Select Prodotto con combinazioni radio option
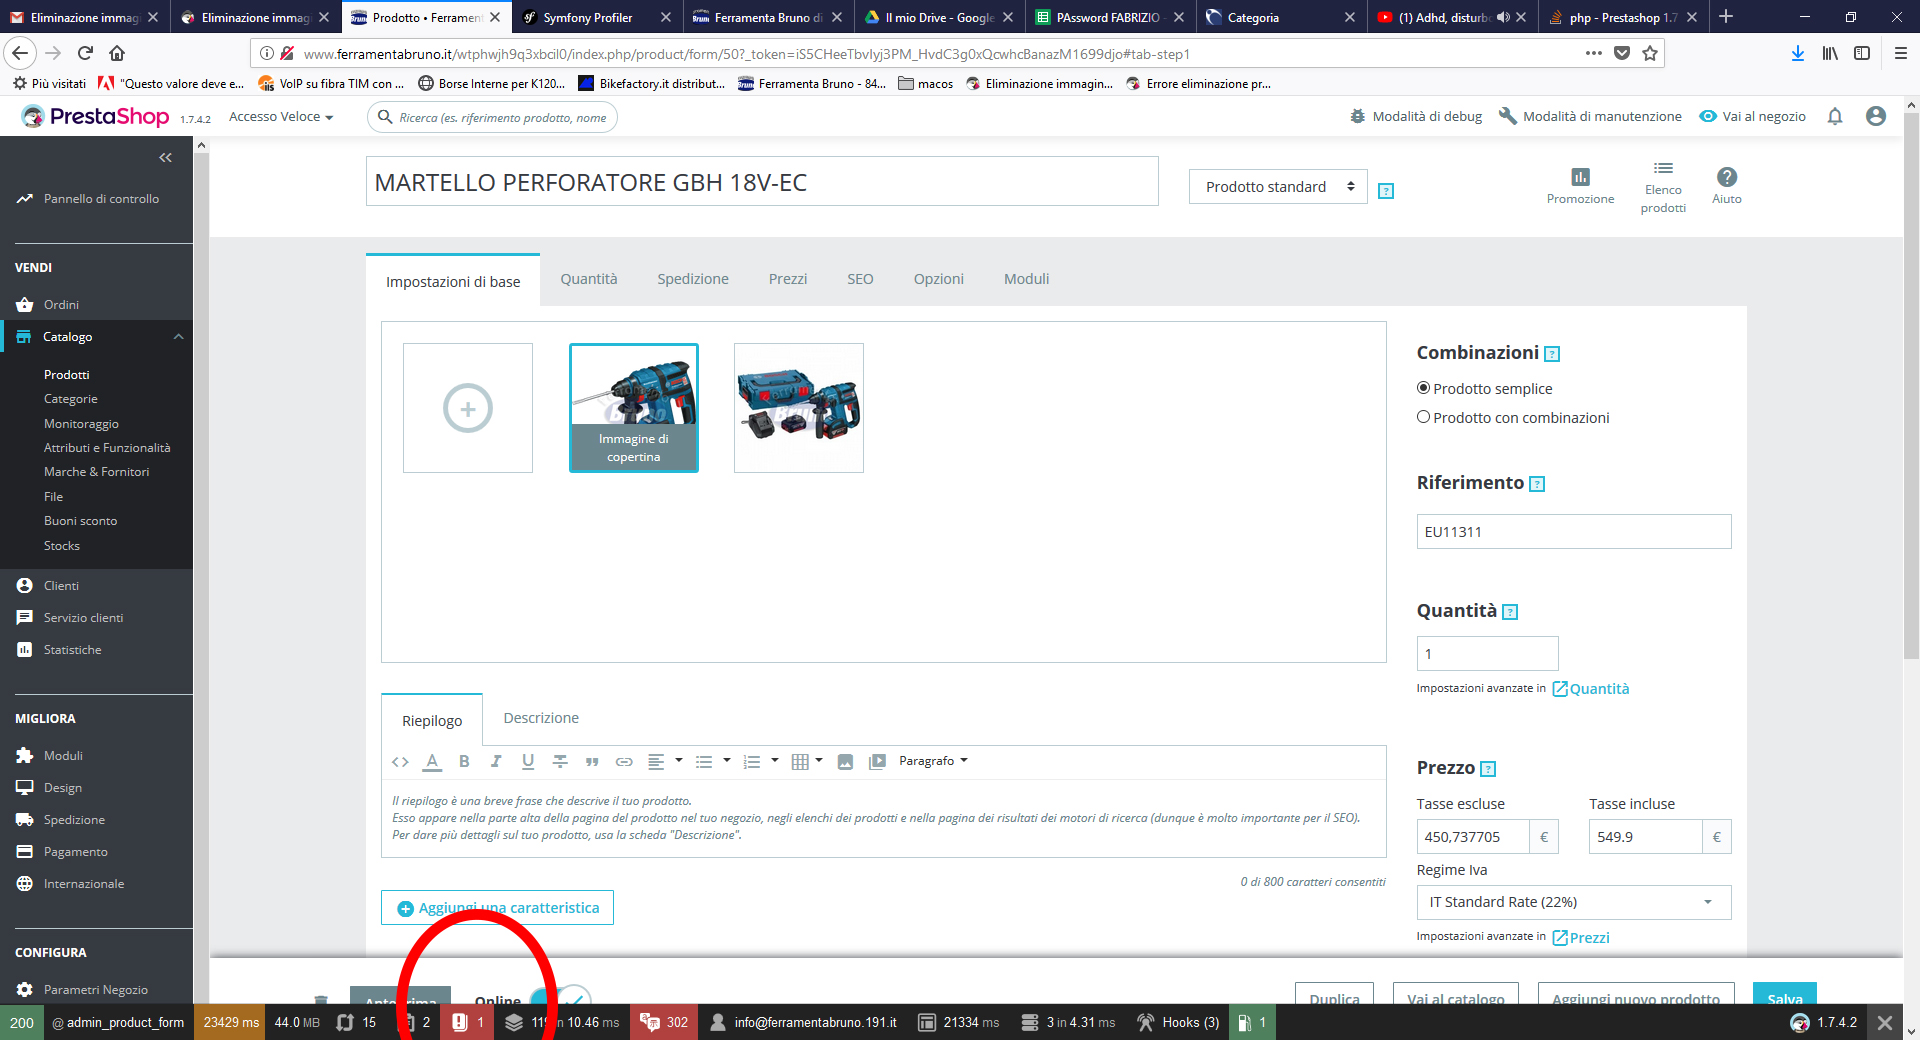The height and width of the screenshot is (1040, 1920). point(1423,417)
